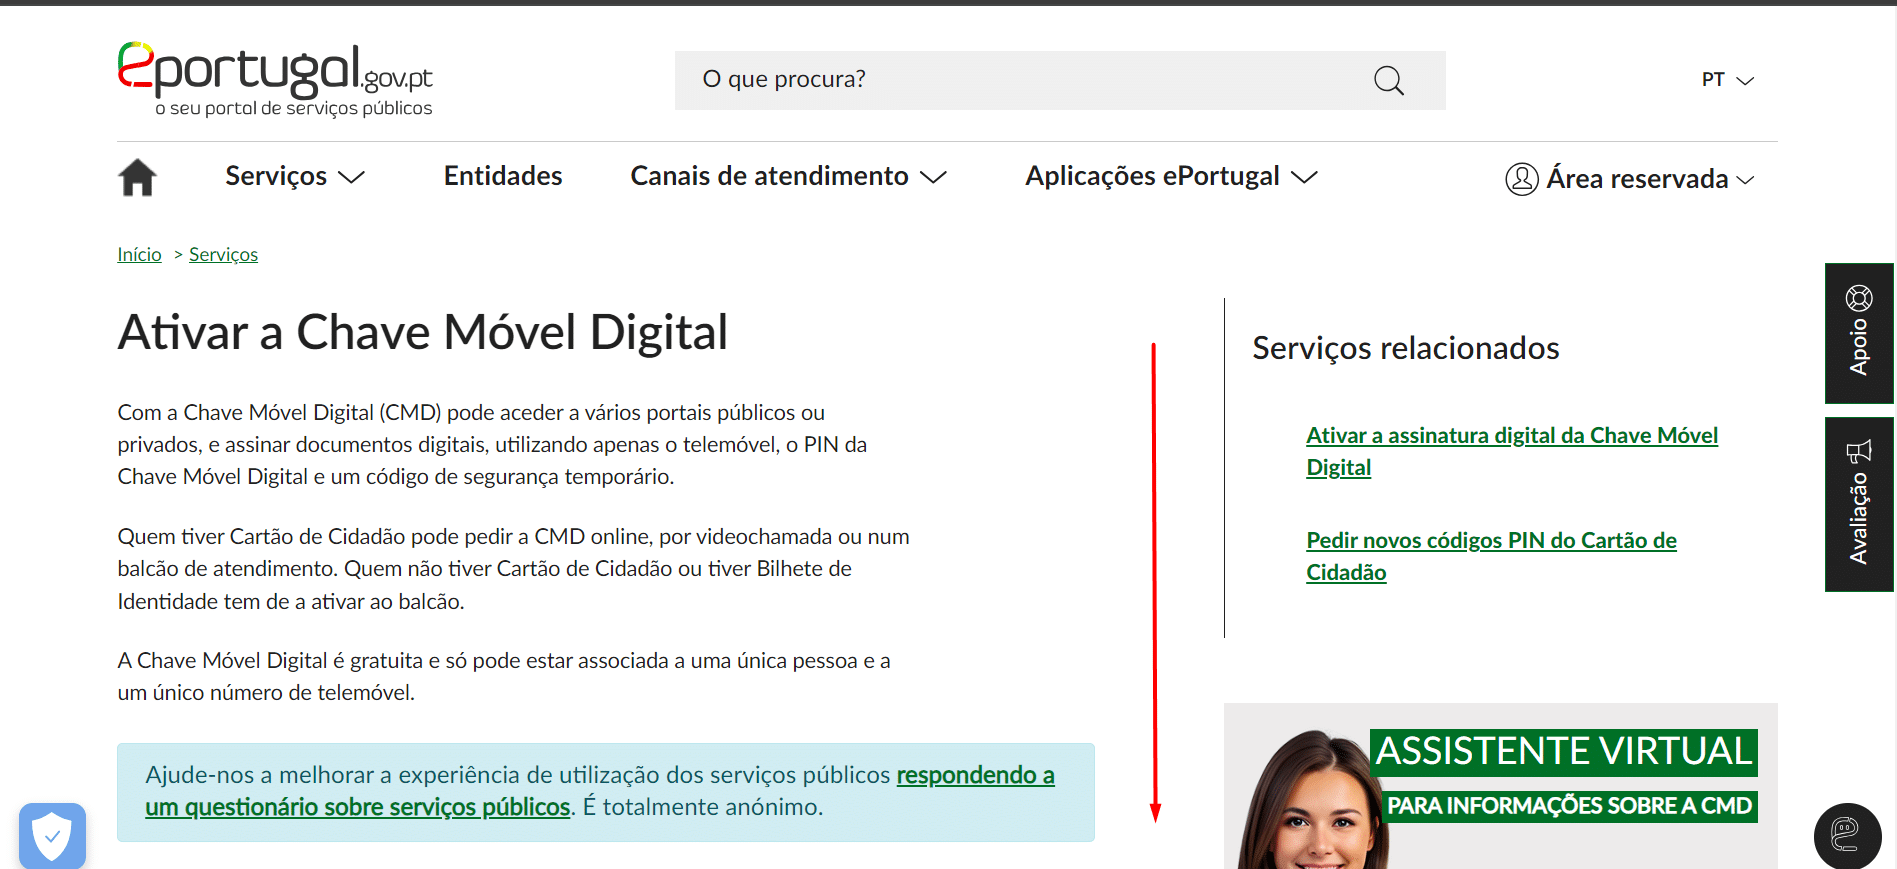The width and height of the screenshot is (1897, 869).
Task: Open the chatbot bubble icon
Action: [x=1847, y=836]
